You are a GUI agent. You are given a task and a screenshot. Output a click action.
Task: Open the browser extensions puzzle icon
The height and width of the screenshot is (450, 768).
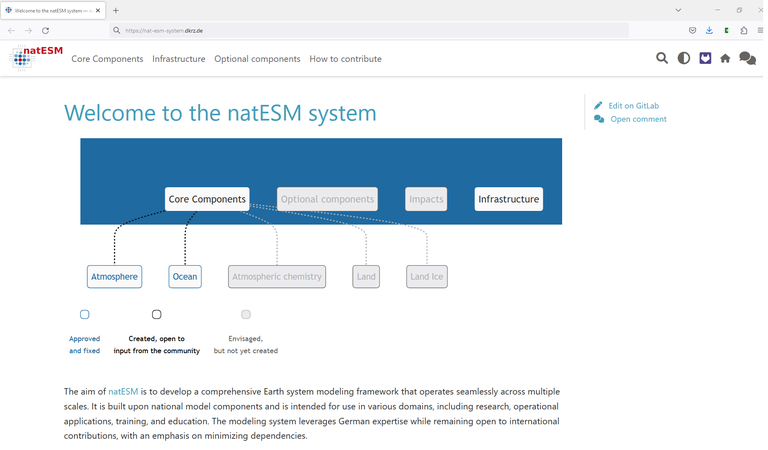[744, 30]
